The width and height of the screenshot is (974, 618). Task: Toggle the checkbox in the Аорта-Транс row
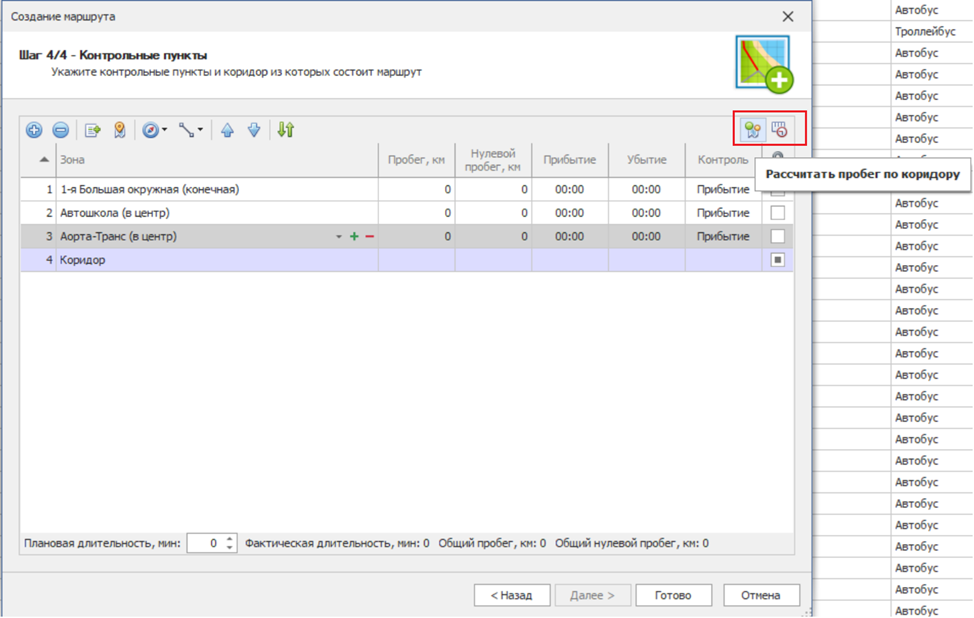coord(777,237)
